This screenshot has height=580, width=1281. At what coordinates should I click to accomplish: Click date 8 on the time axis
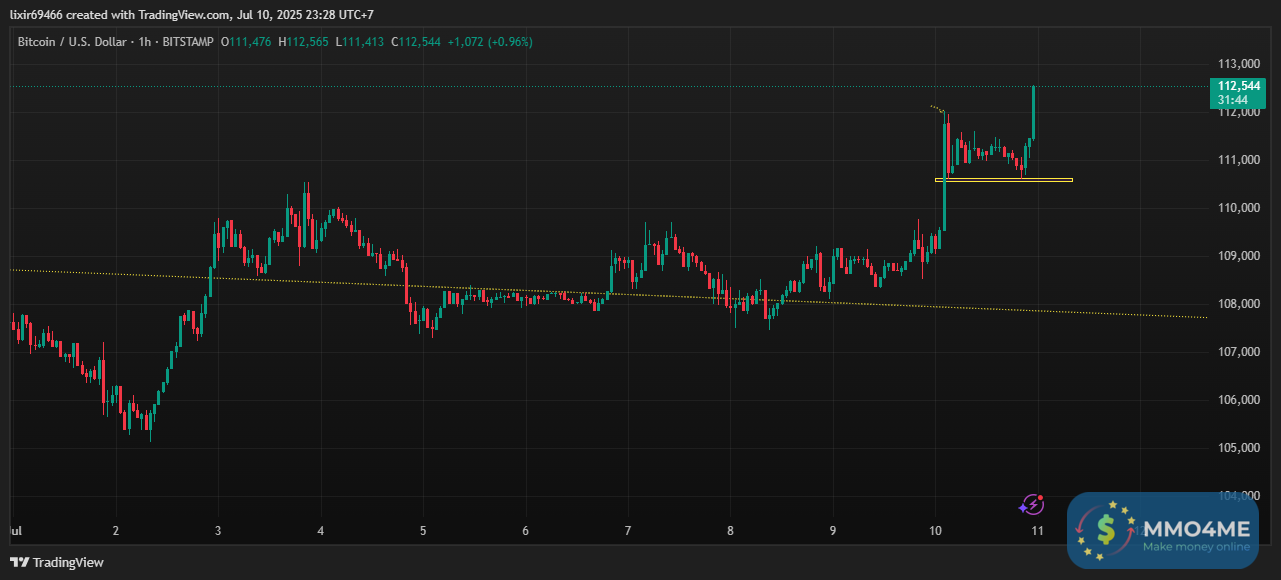pyautogui.click(x=731, y=530)
